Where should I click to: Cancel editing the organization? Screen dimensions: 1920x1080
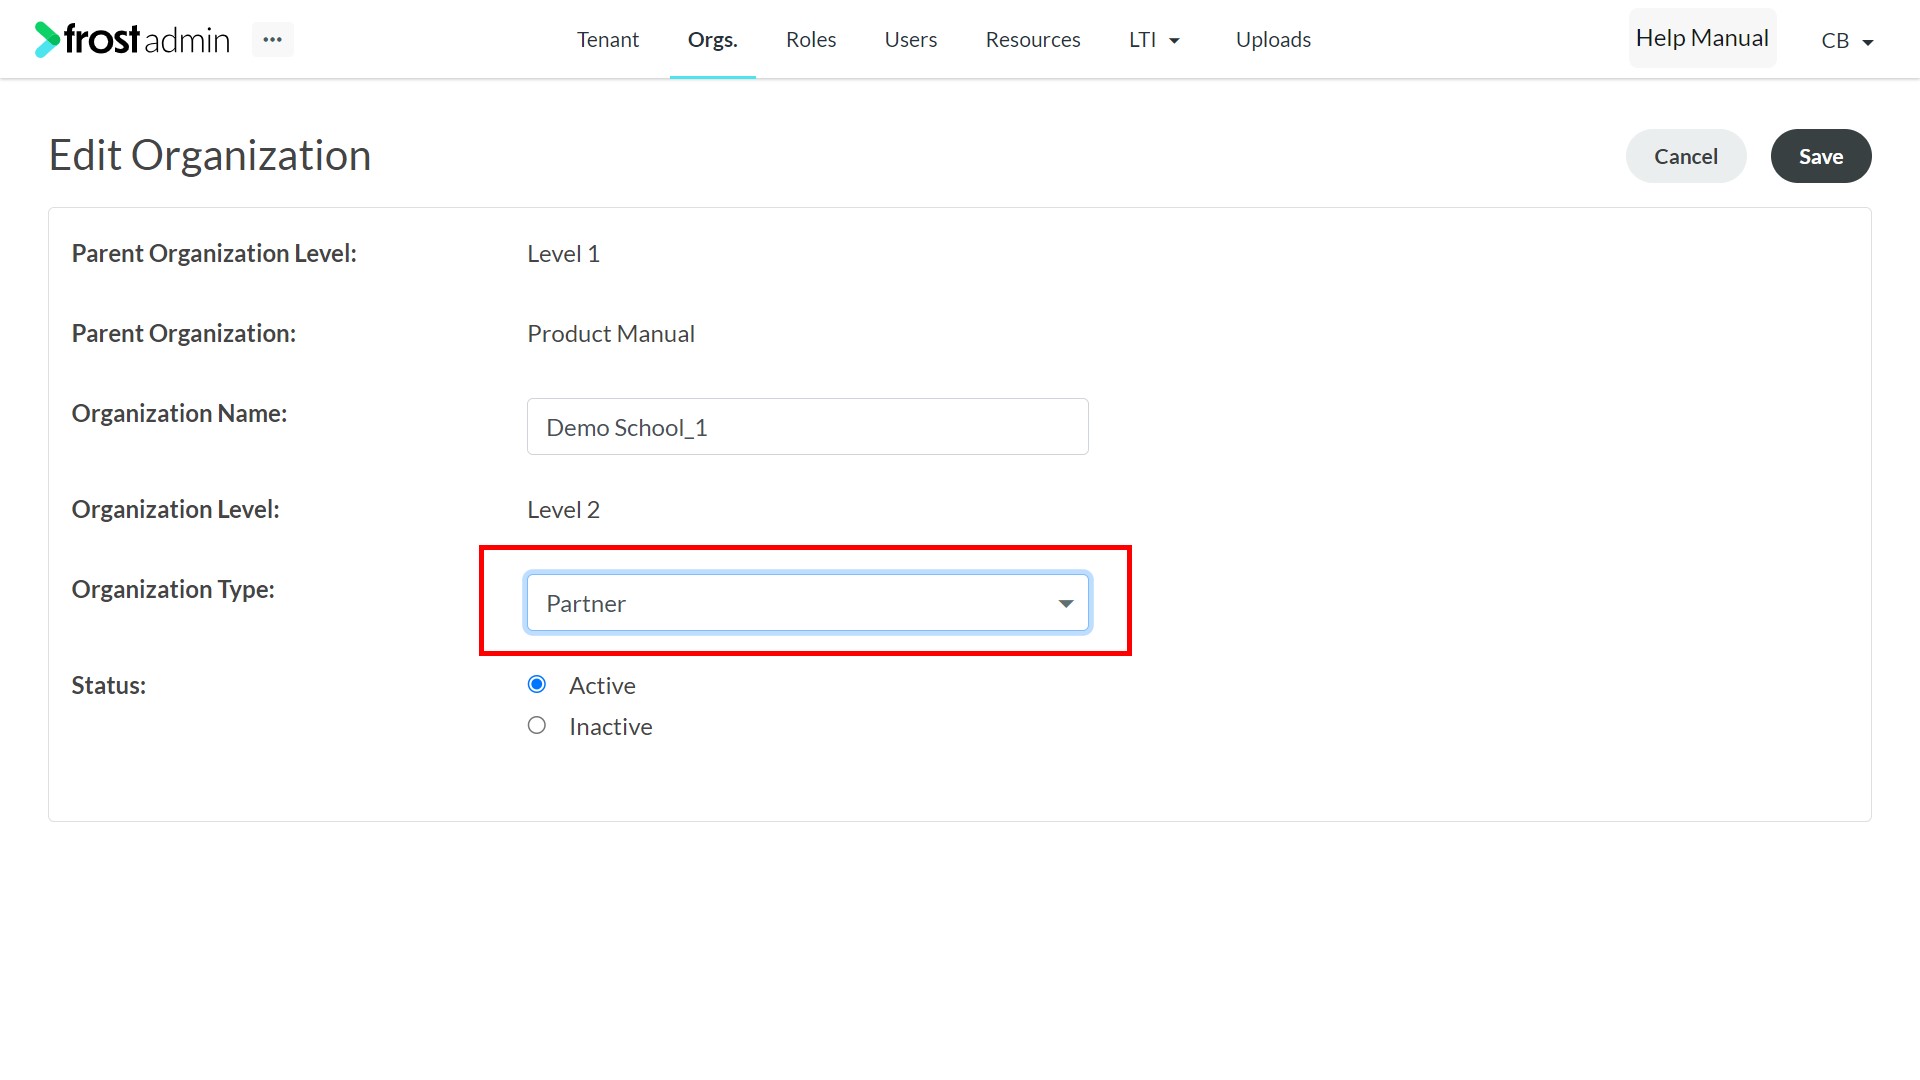(x=1685, y=156)
